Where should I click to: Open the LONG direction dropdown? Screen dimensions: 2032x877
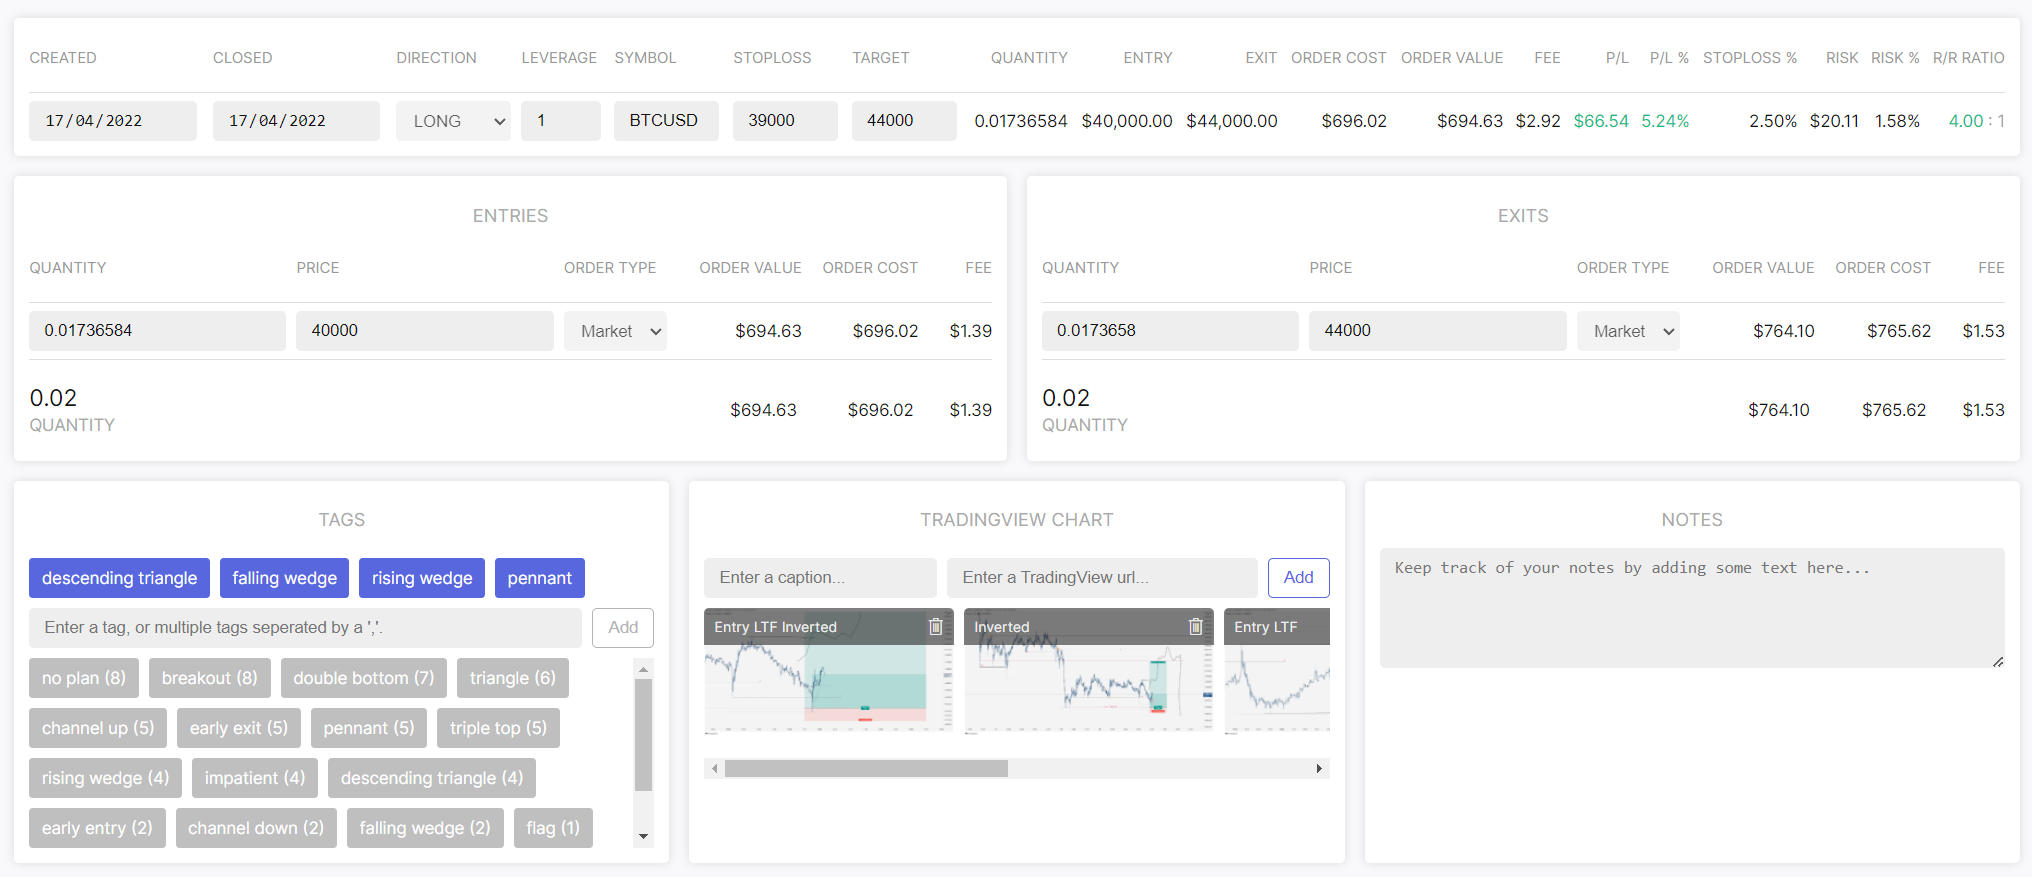[x=453, y=121]
